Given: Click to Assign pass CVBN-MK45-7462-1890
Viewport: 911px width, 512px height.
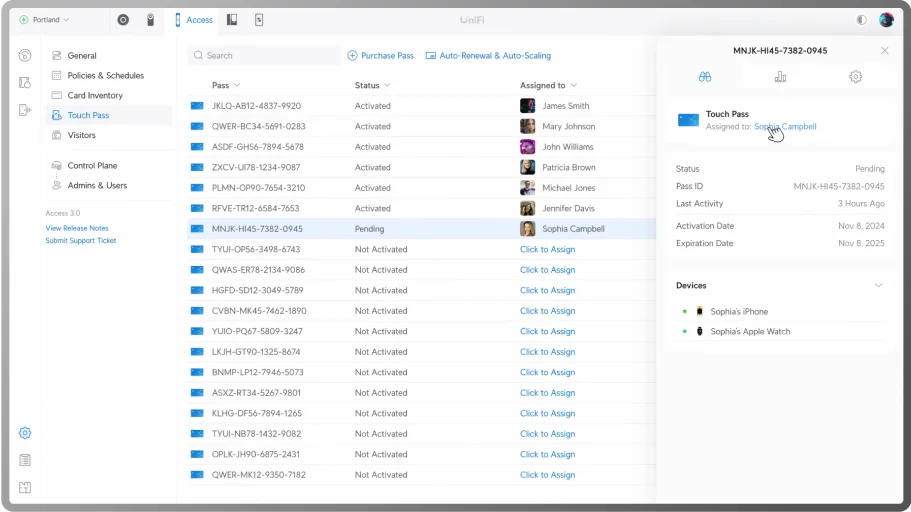Looking at the screenshot, I should (547, 311).
